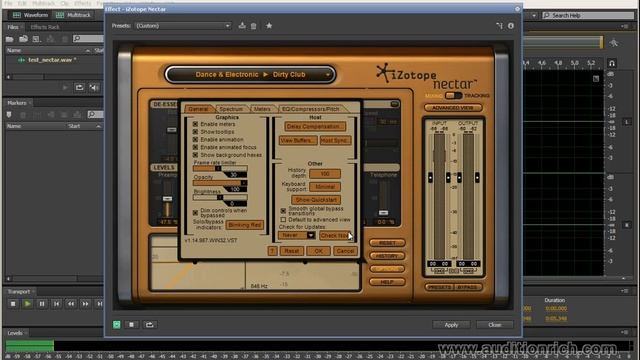Toggle Show background hazes checkbox
Screen dimensions: 640x360
point(195,155)
